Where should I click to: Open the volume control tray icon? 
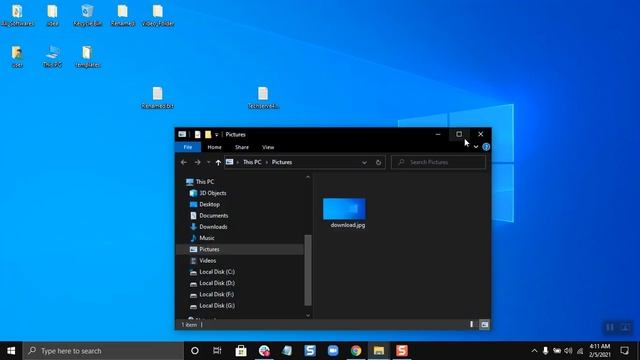pyautogui.click(x=568, y=351)
